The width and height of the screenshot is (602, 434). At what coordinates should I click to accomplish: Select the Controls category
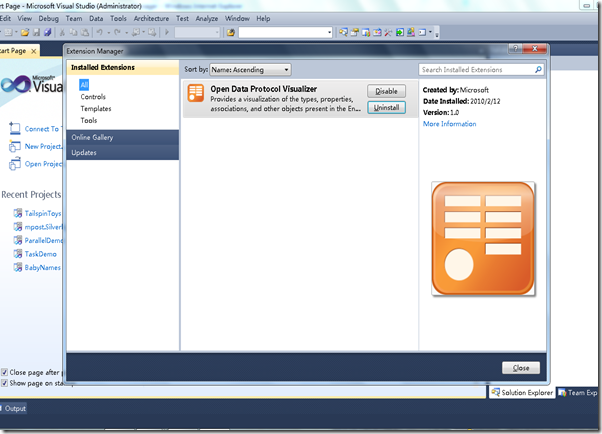[93, 97]
